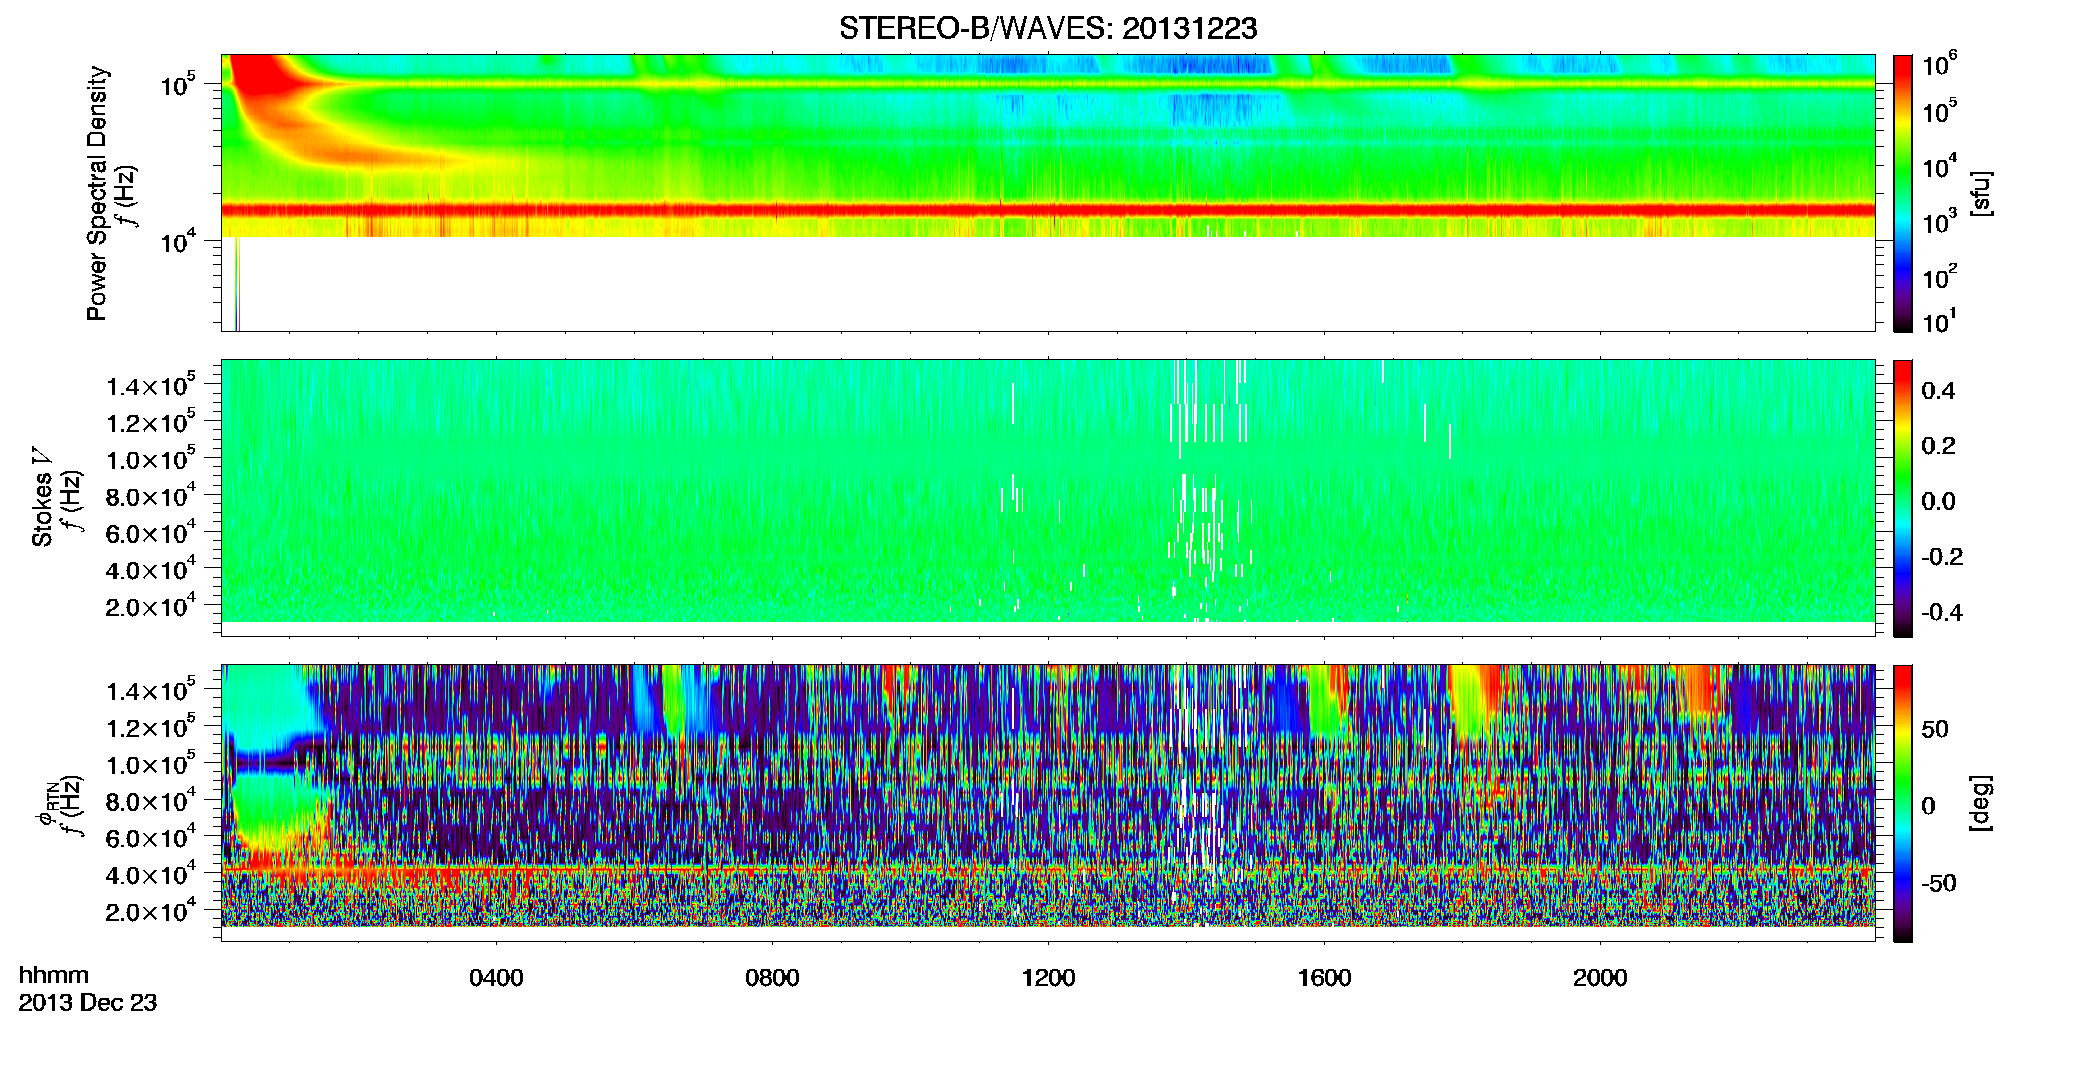
Task: Click the [sfu] colorbar unit label
Action: [1981, 193]
